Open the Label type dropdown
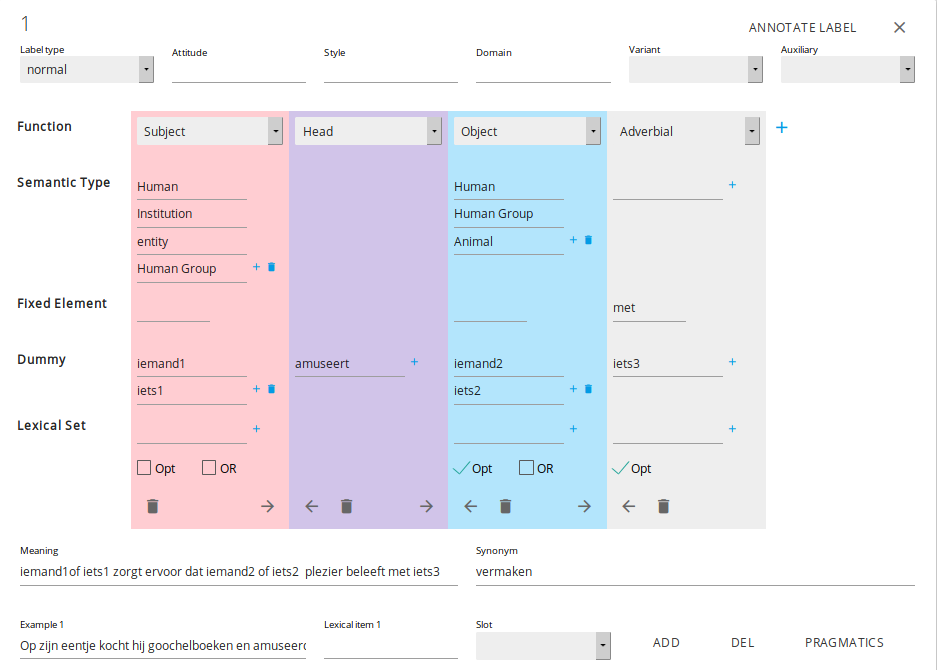 (x=86, y=69)
